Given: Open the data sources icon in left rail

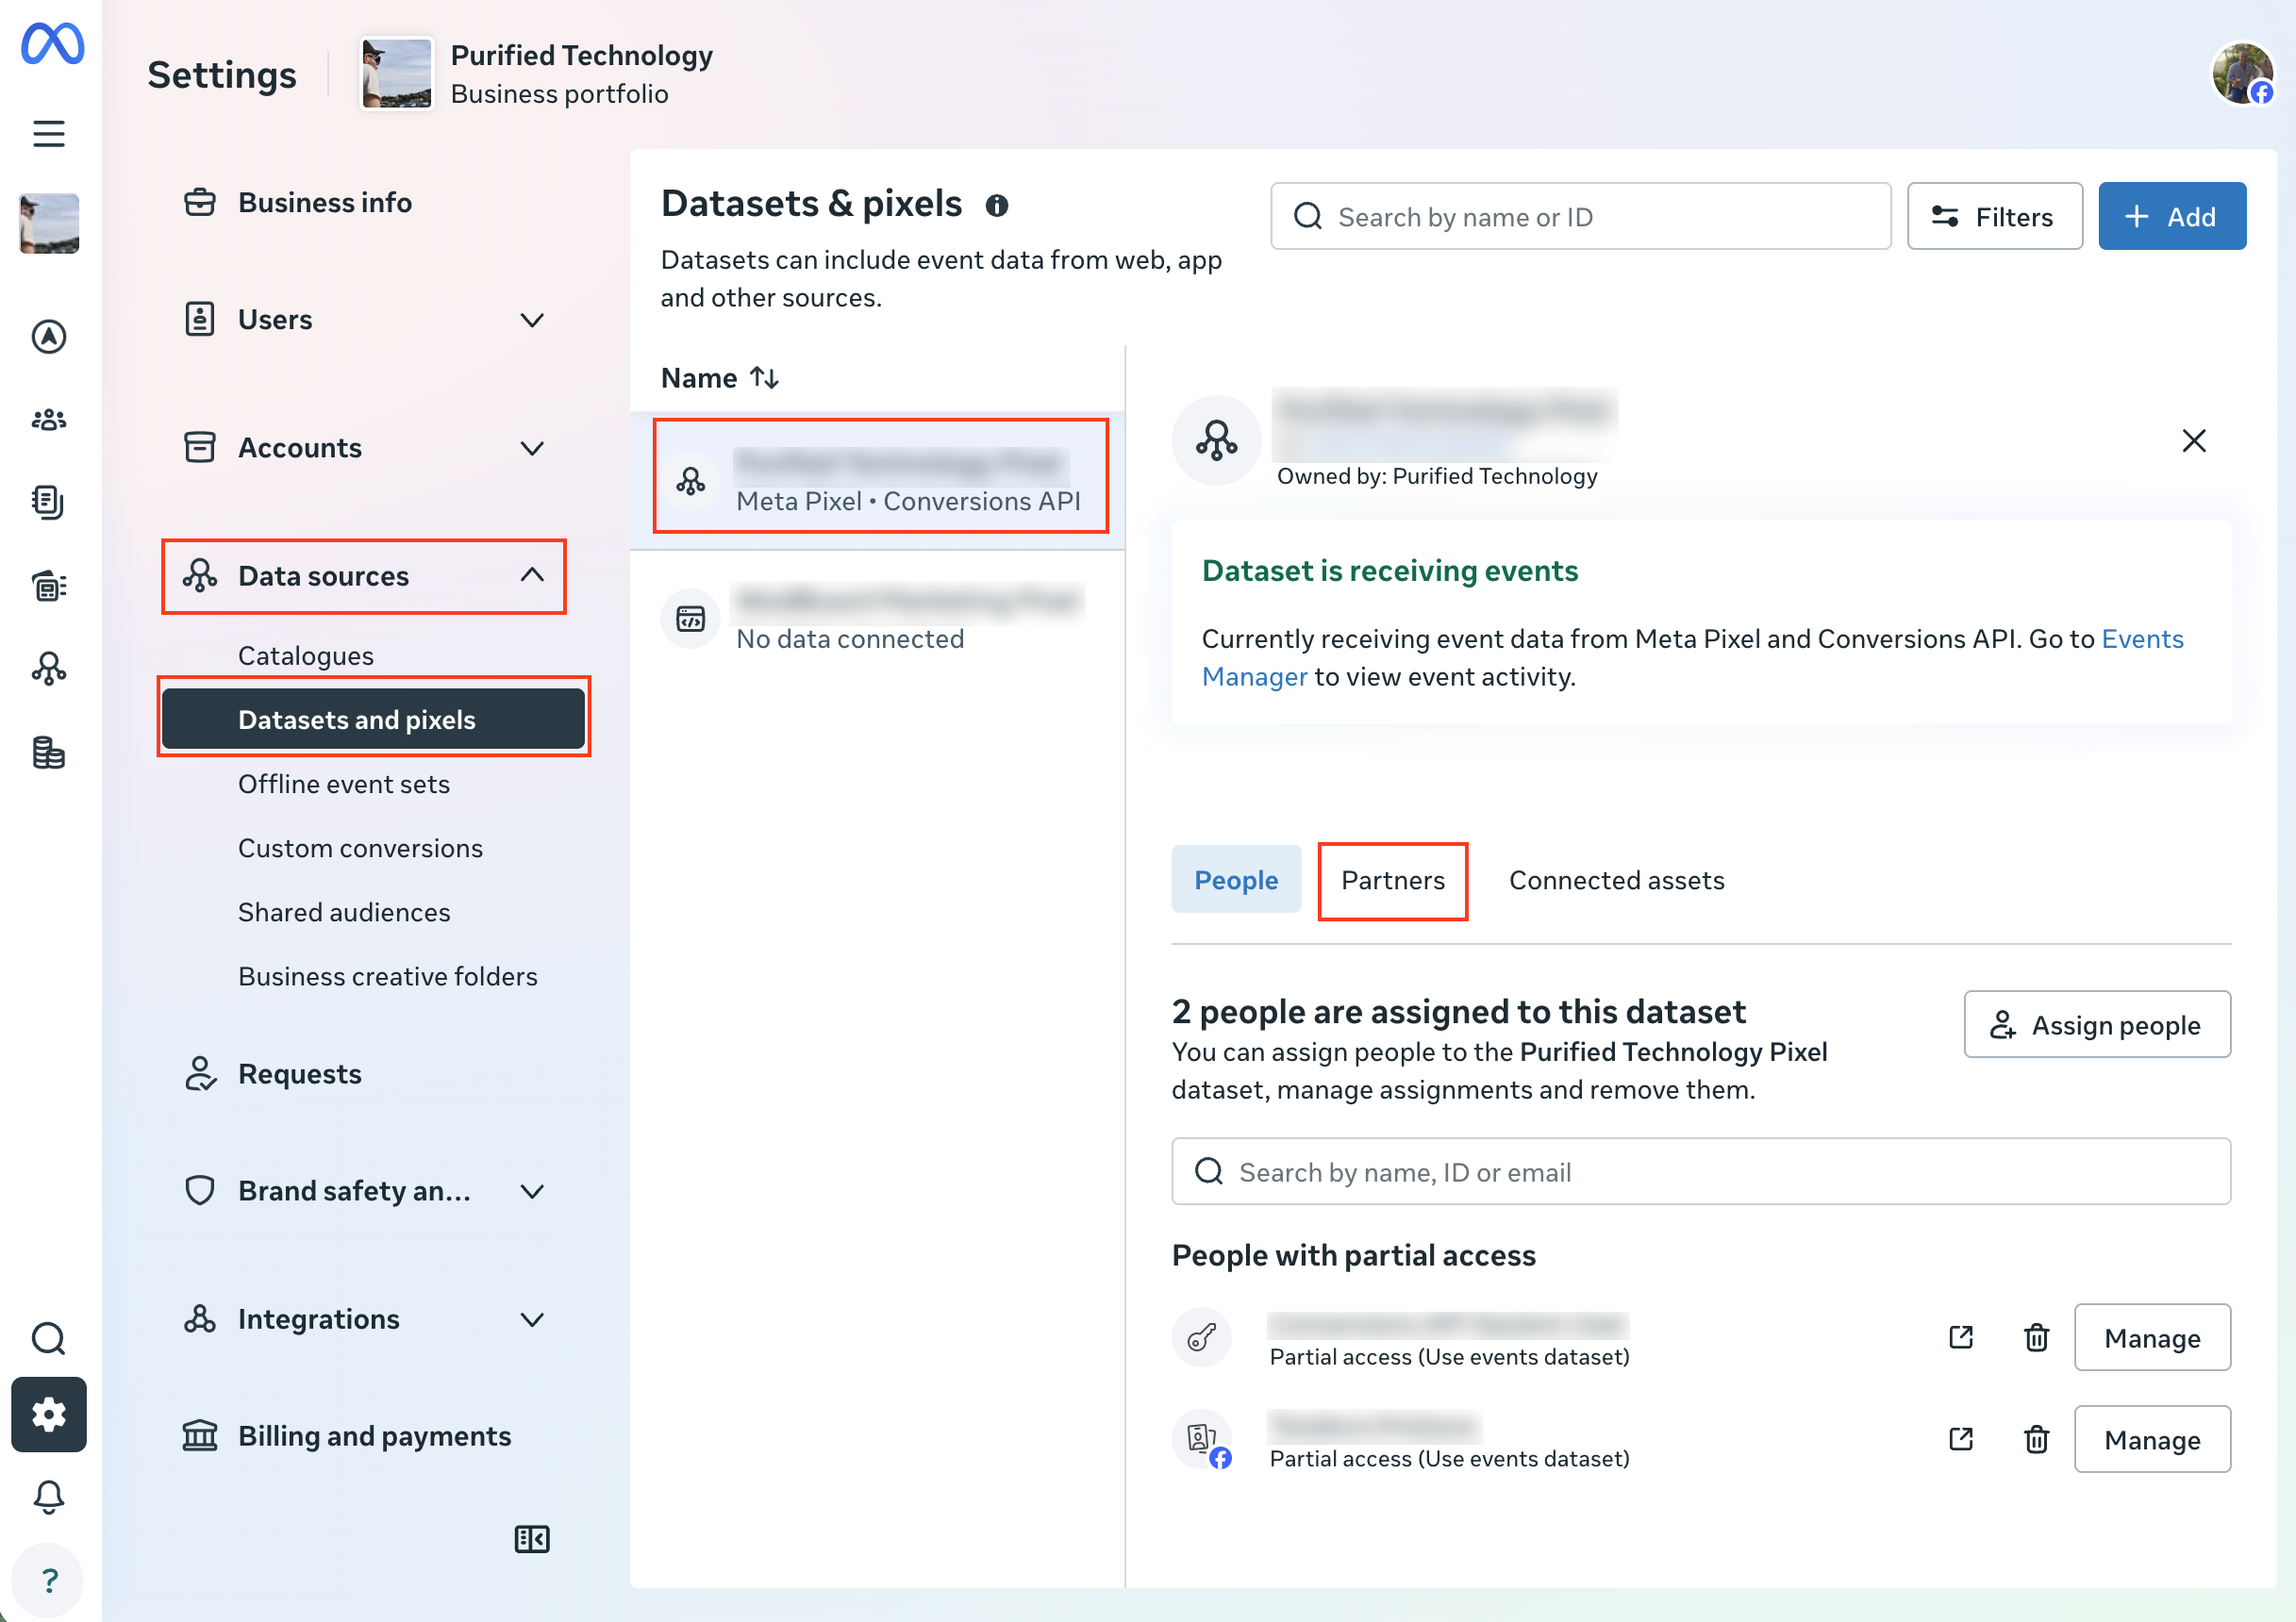Looking at the screenshot, I should pos(49,668).
